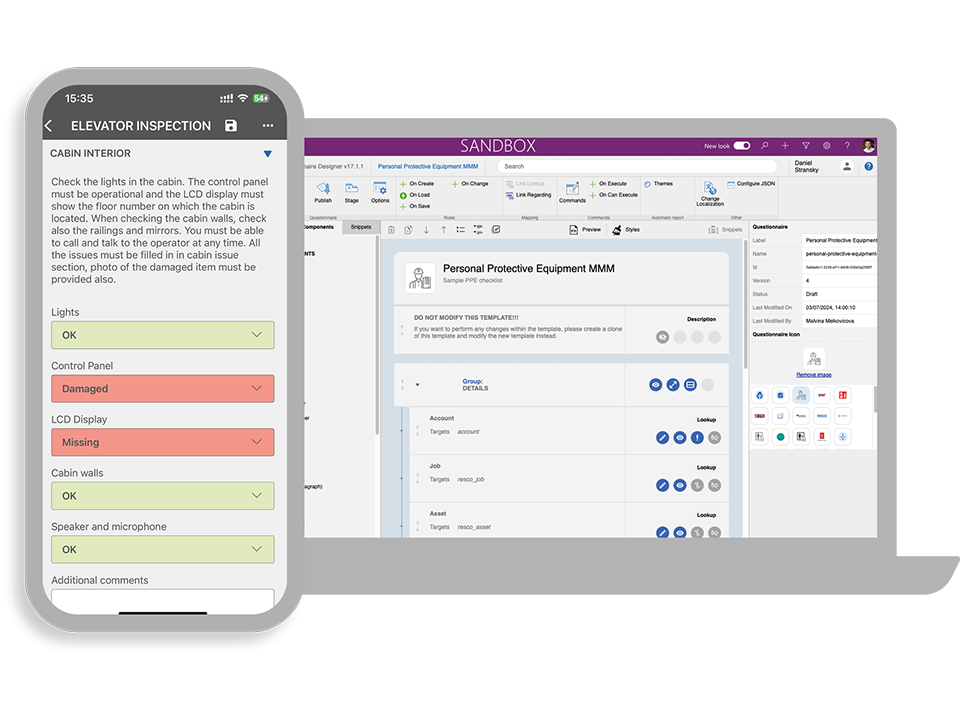Open the LCD Display dropdown showing Missing
The height and width of the screenshot is (720, 960).
click(162, 442)
